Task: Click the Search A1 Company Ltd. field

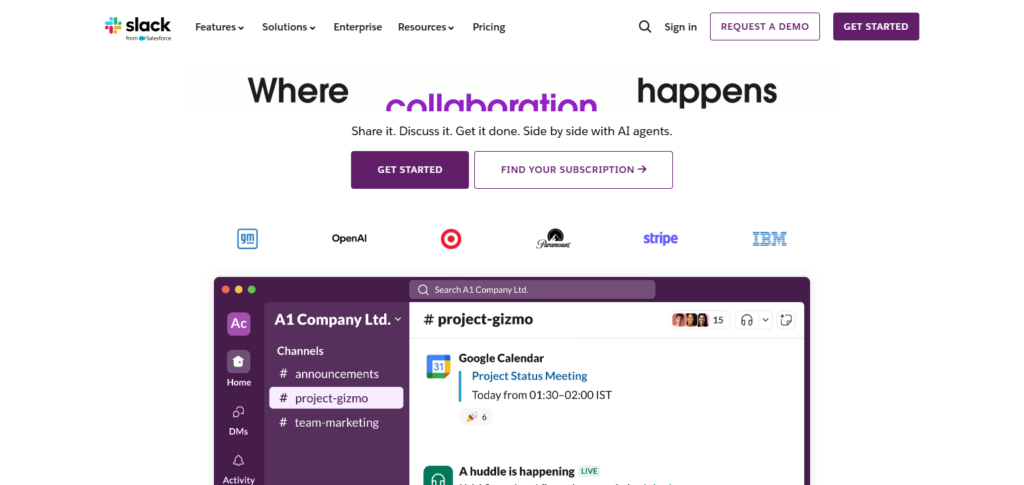Action: 532,290
